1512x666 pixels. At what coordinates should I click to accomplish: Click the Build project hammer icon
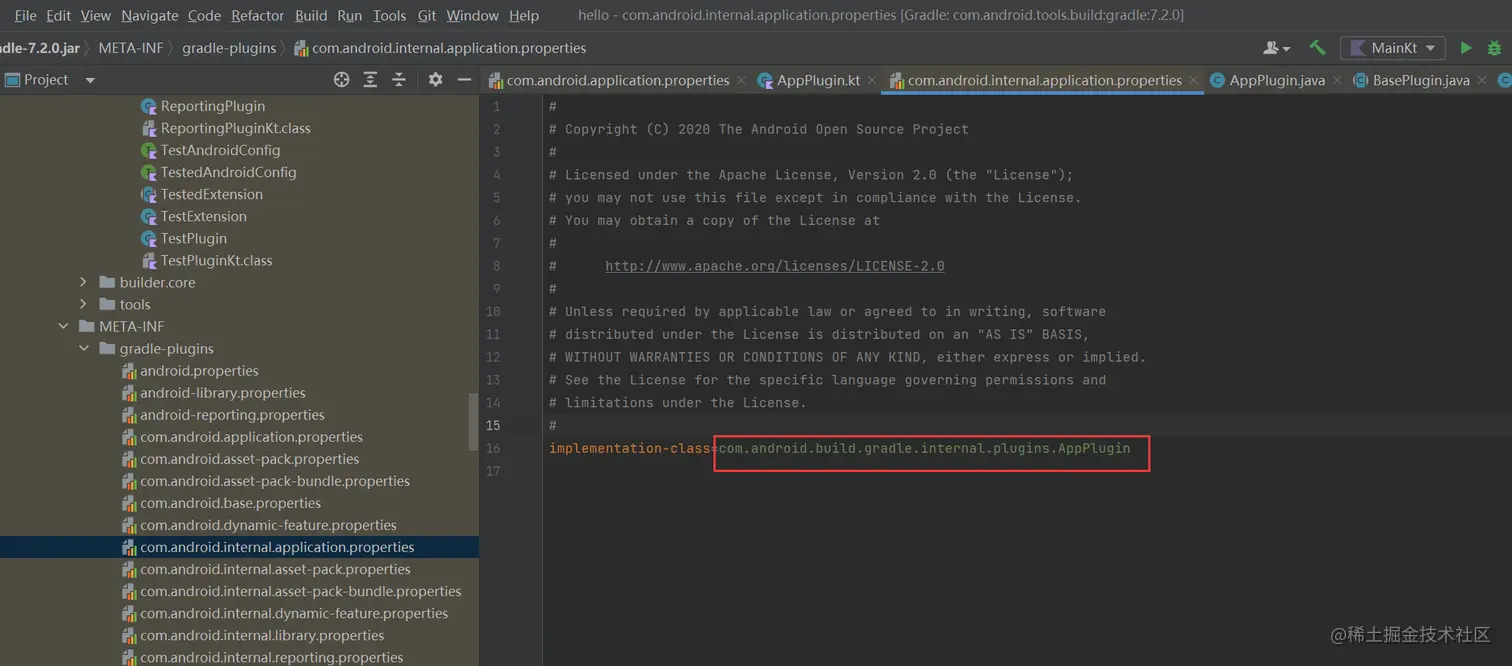point(1317,48)
